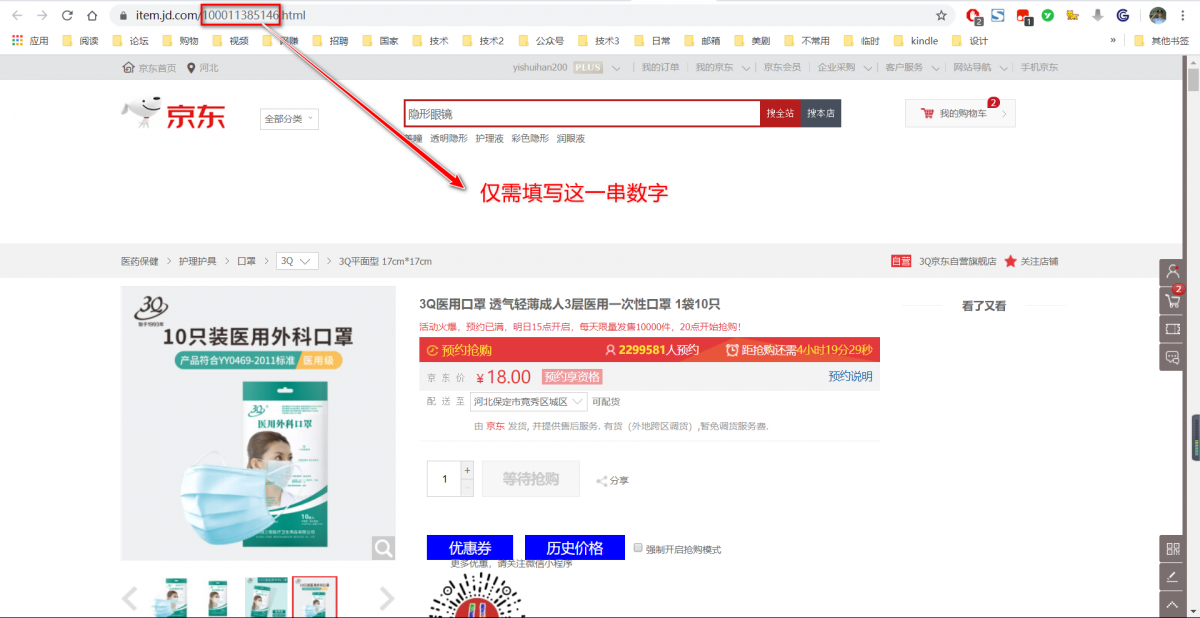Viewport: 1200px width, 618px height.
Task: Open the Chrome profile avatar
Action: (1158, 15)
